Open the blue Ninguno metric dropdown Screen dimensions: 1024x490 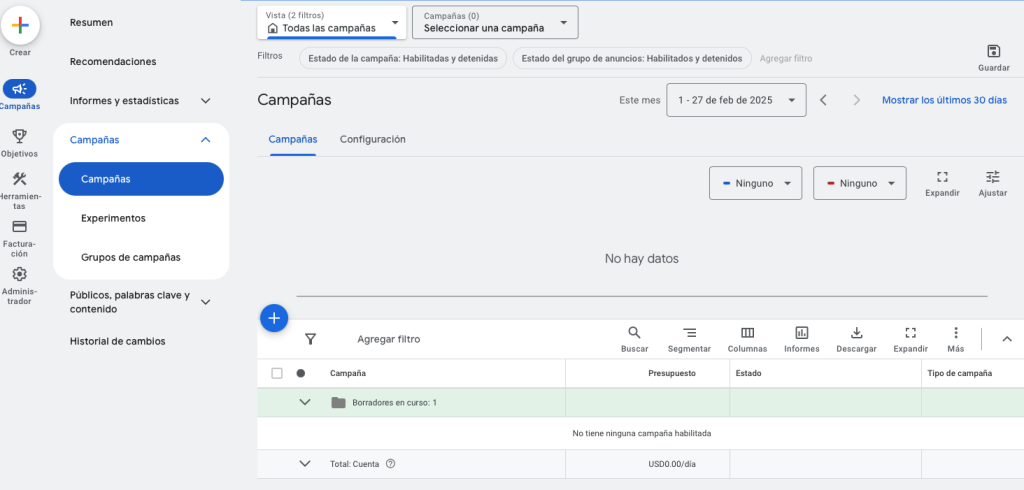pos(755,183)
